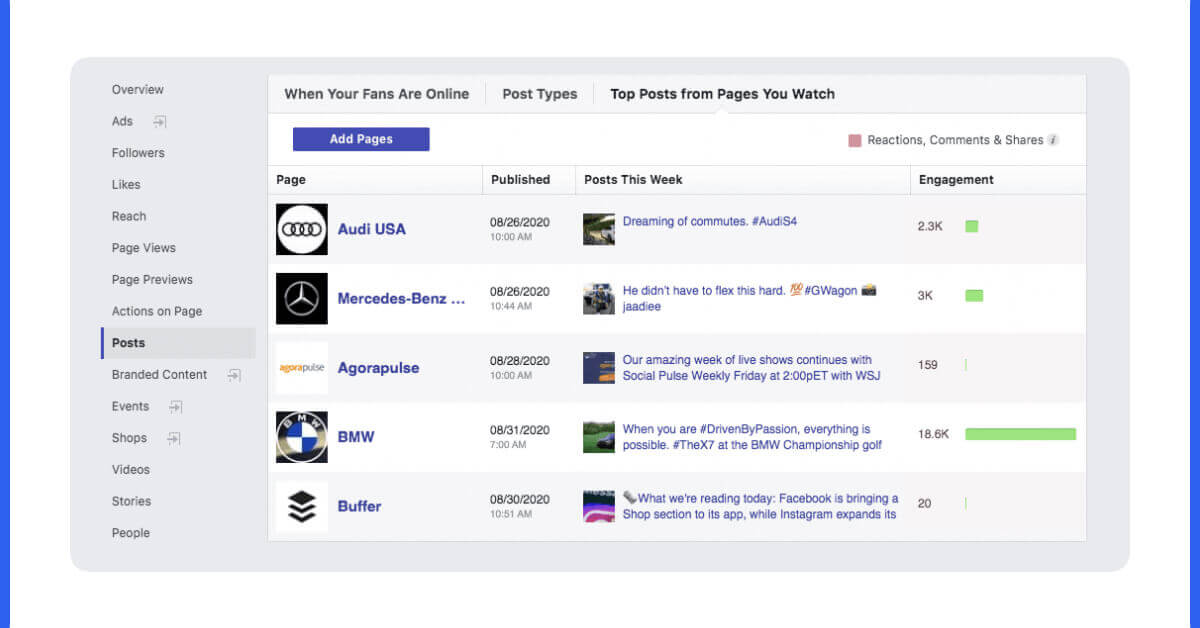Open Ads in the sidebar
This screenshot has height=628, width=1200.
click(122, 122)
